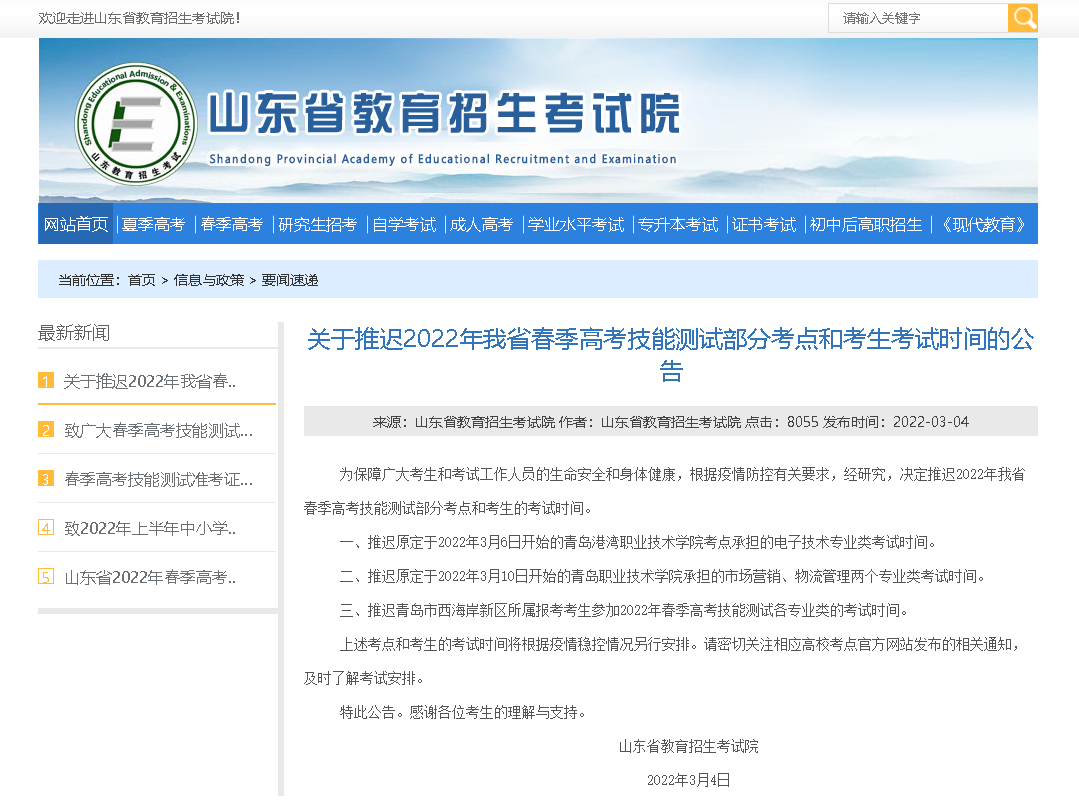Go to the 夏季高考 menu item
The image size is (1079, 807).
pos(153,225)
